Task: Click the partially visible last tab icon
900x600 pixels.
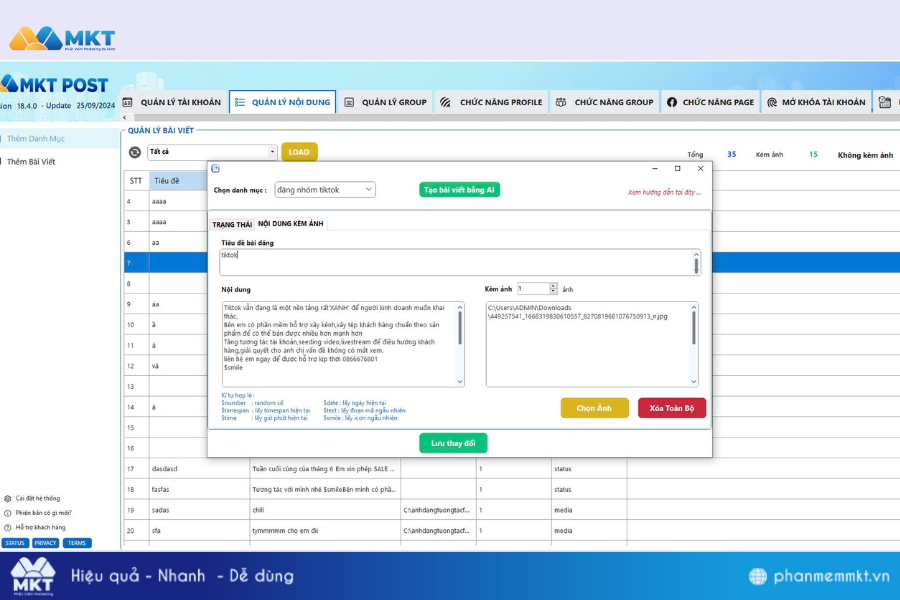Action: click(885, 102)
